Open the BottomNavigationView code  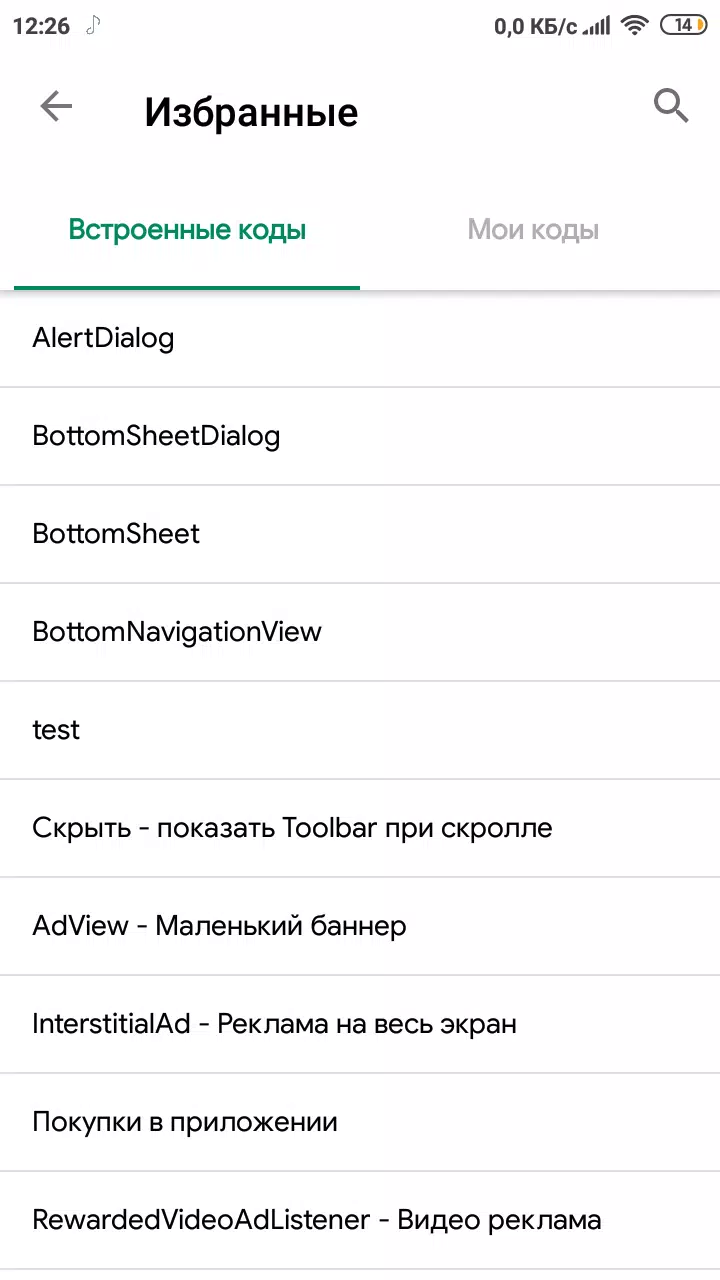pos(360,632)
